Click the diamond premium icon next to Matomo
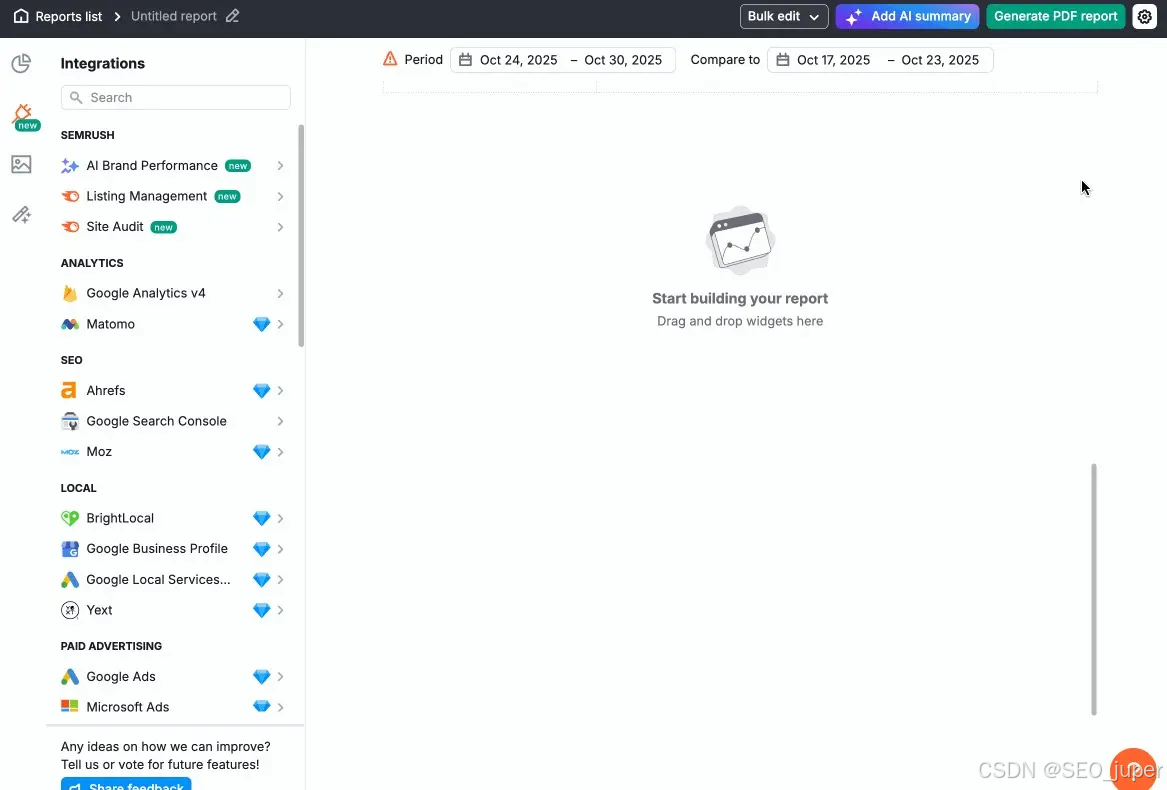 click(261, 324)
